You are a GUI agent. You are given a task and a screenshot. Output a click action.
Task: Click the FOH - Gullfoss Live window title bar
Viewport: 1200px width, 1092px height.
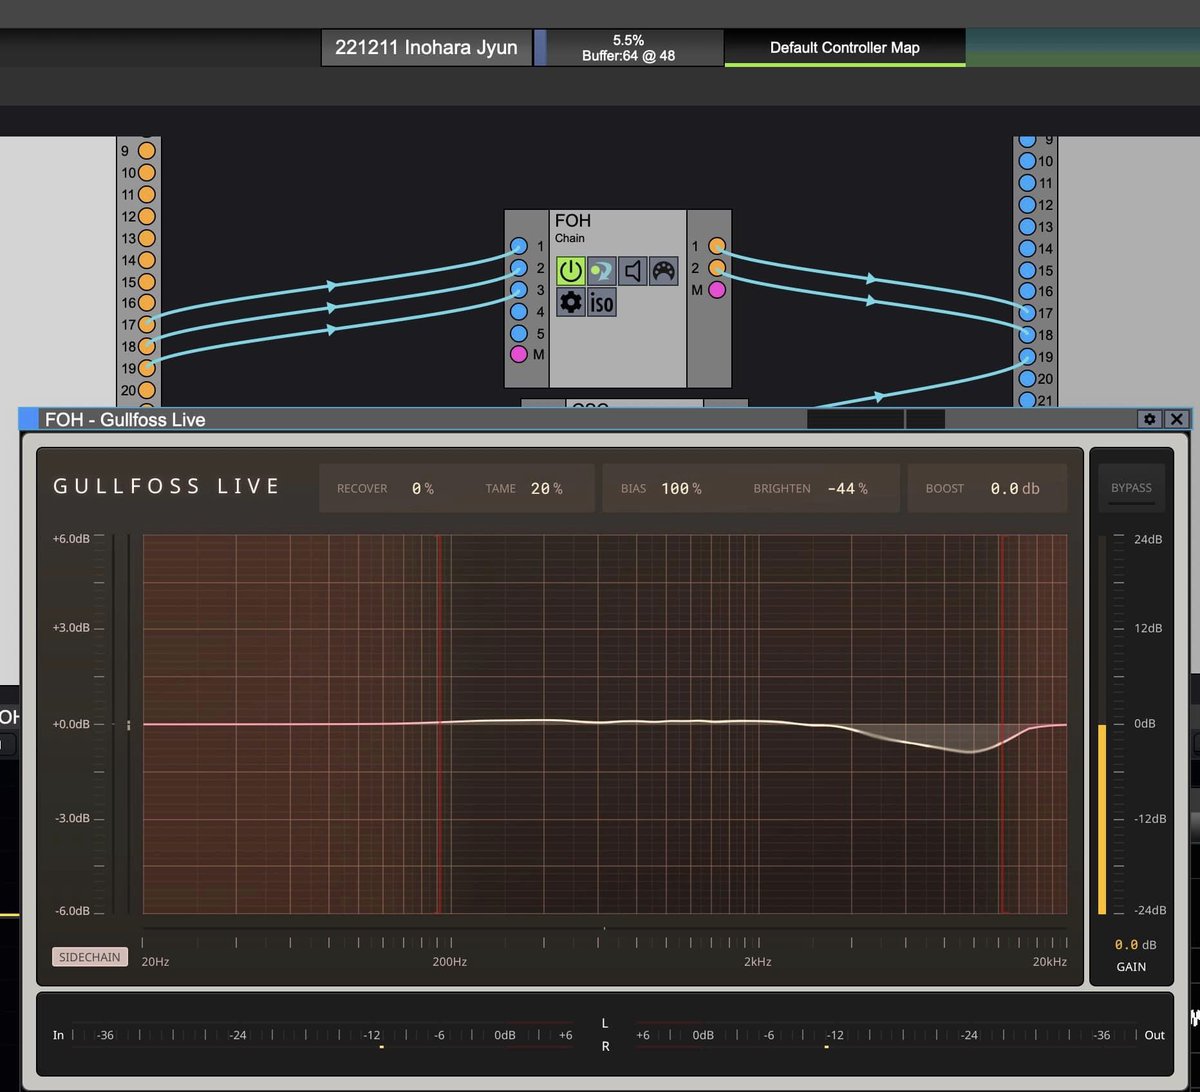coord(590,419)
